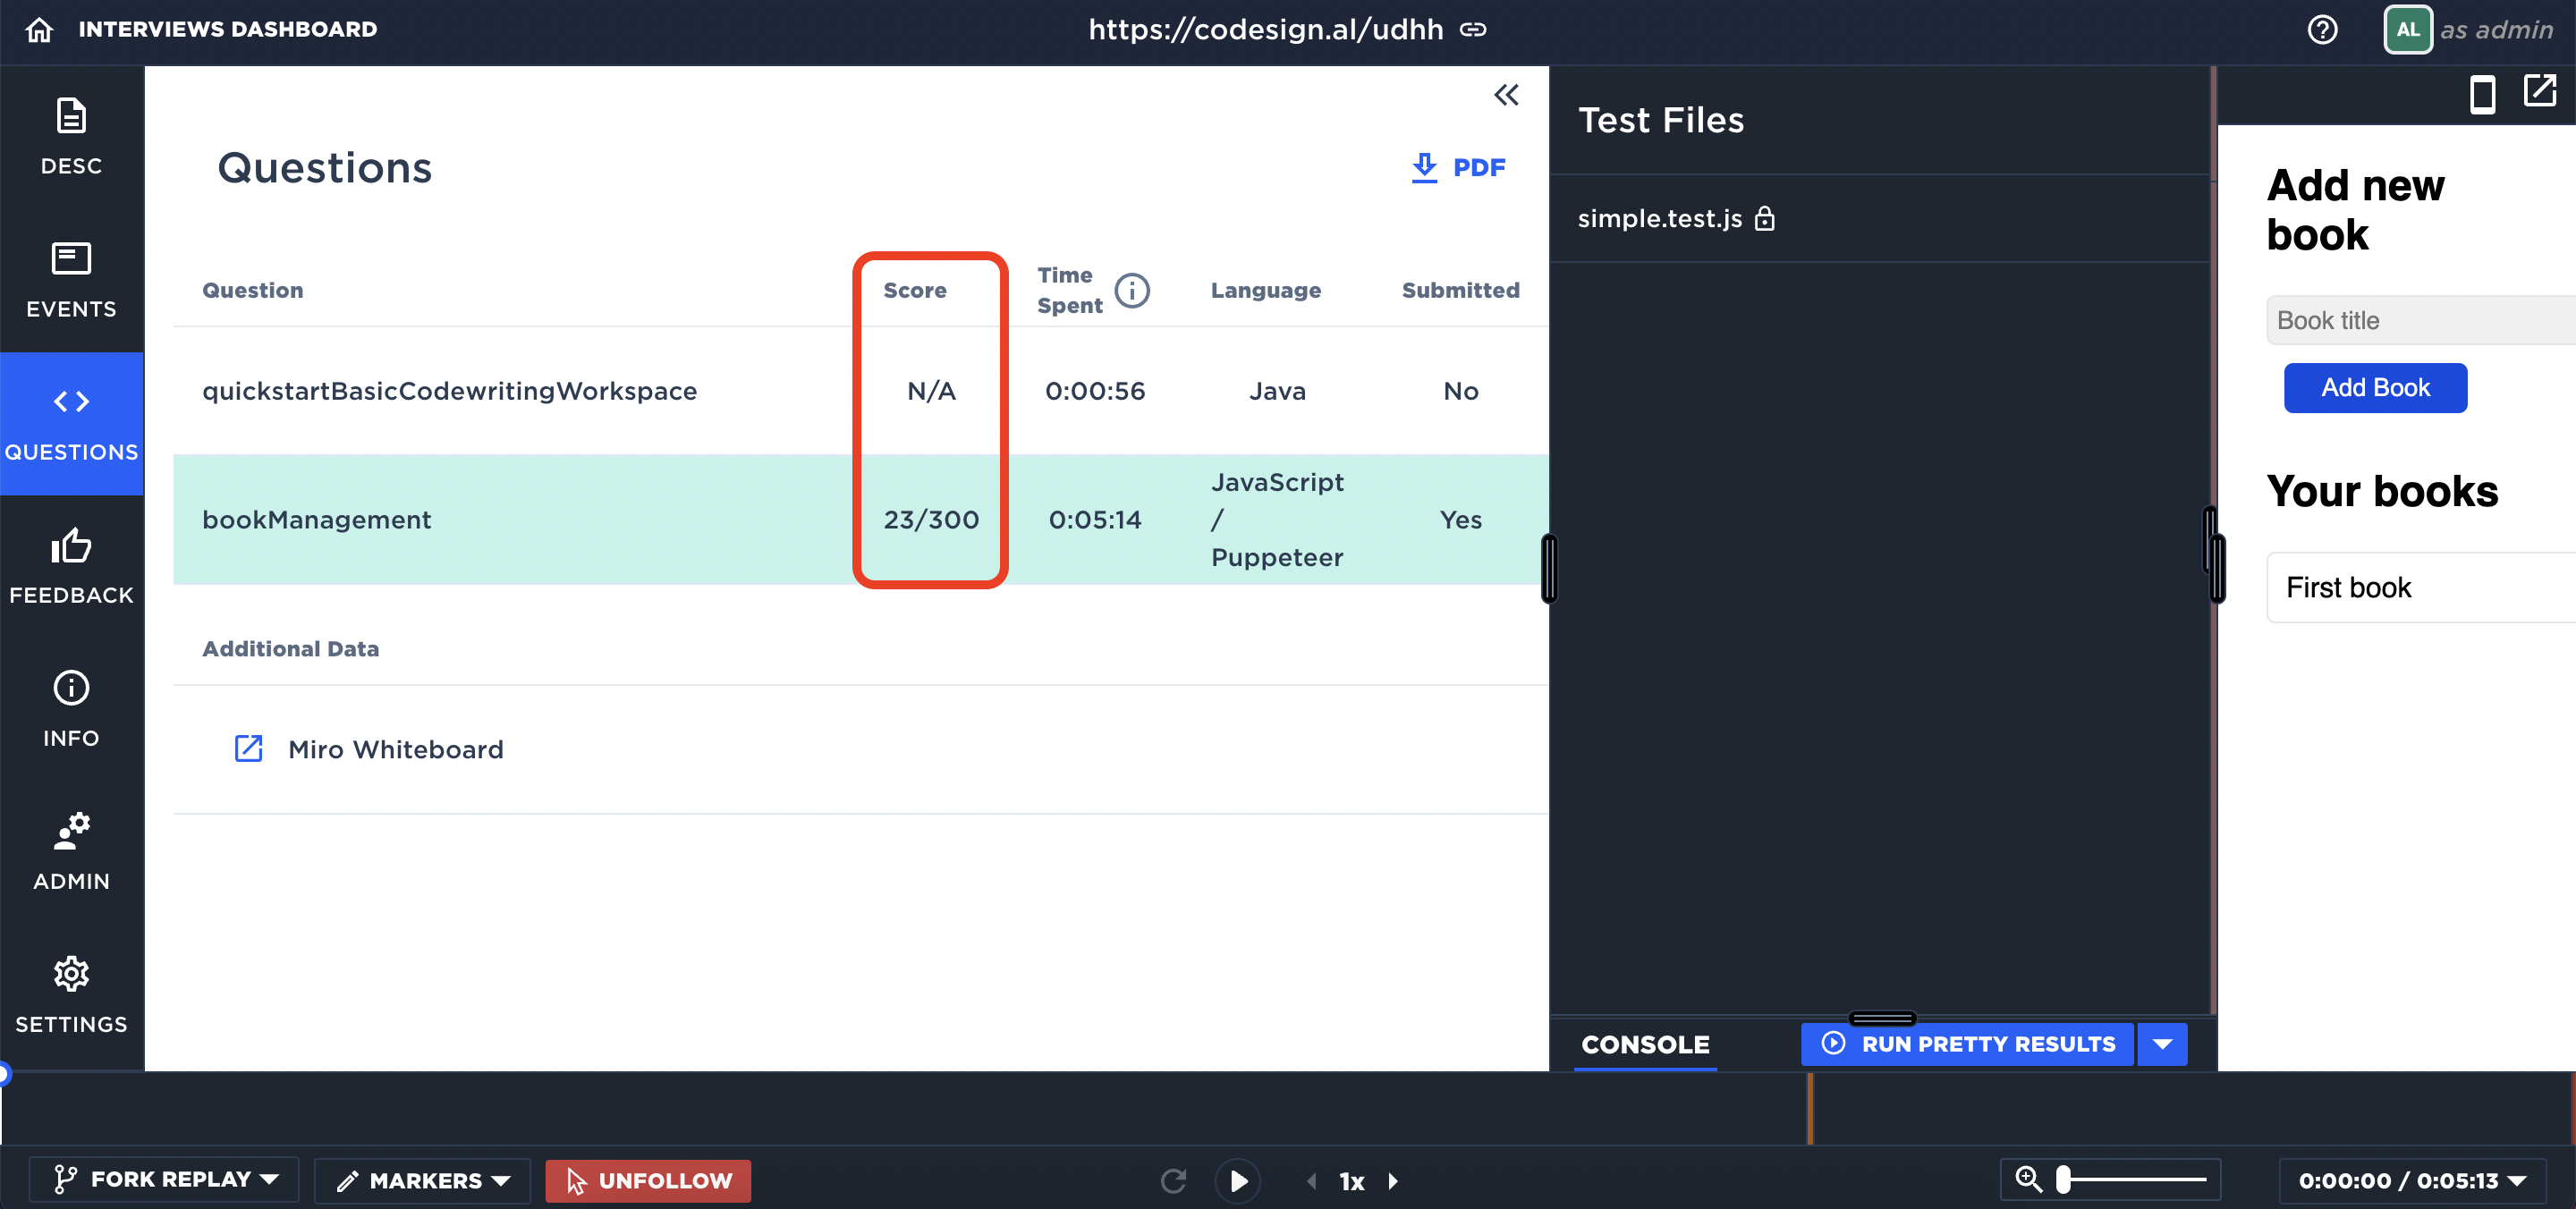The height and width of the screenshot is (1209, 2576).
Task: Select bookManagement question row
Action: point(860,520)
